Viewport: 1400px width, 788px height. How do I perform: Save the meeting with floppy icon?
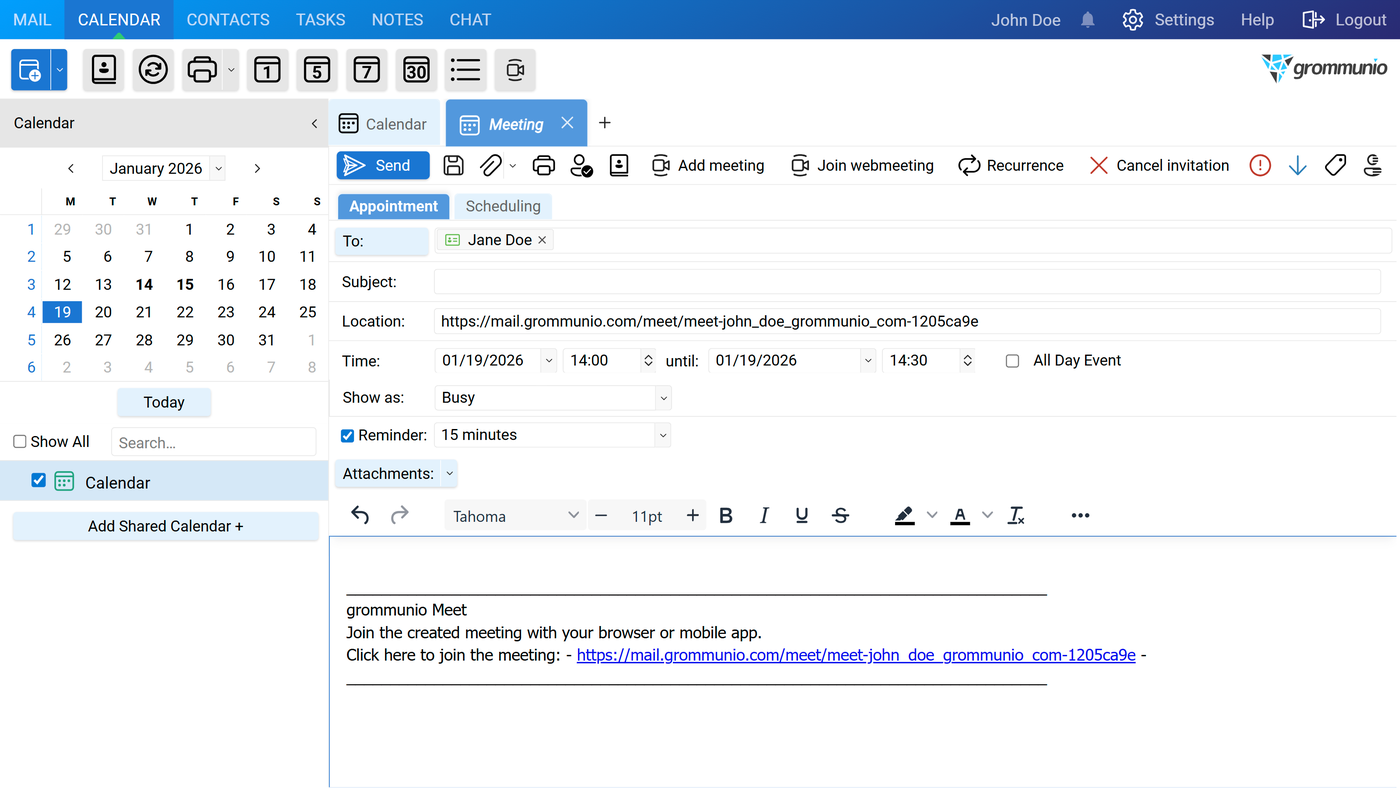click(453, 165)
